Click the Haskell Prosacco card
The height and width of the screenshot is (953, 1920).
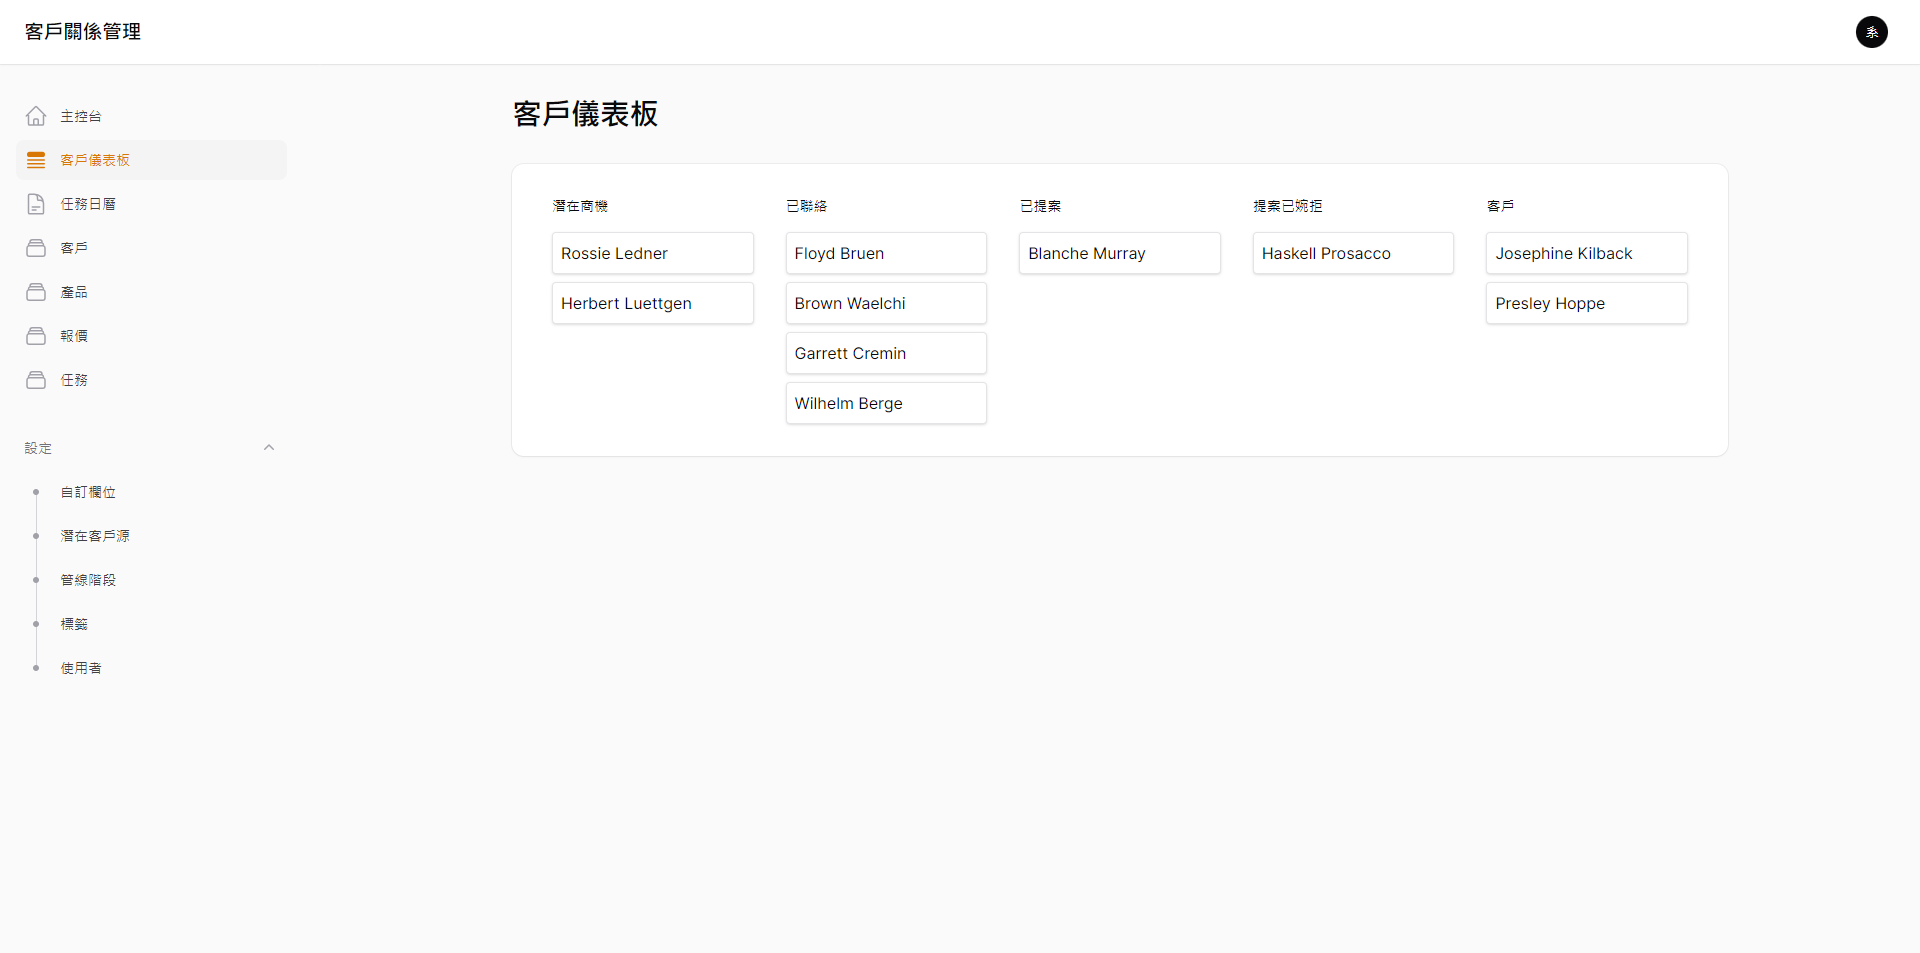[x=1353, y=253]
